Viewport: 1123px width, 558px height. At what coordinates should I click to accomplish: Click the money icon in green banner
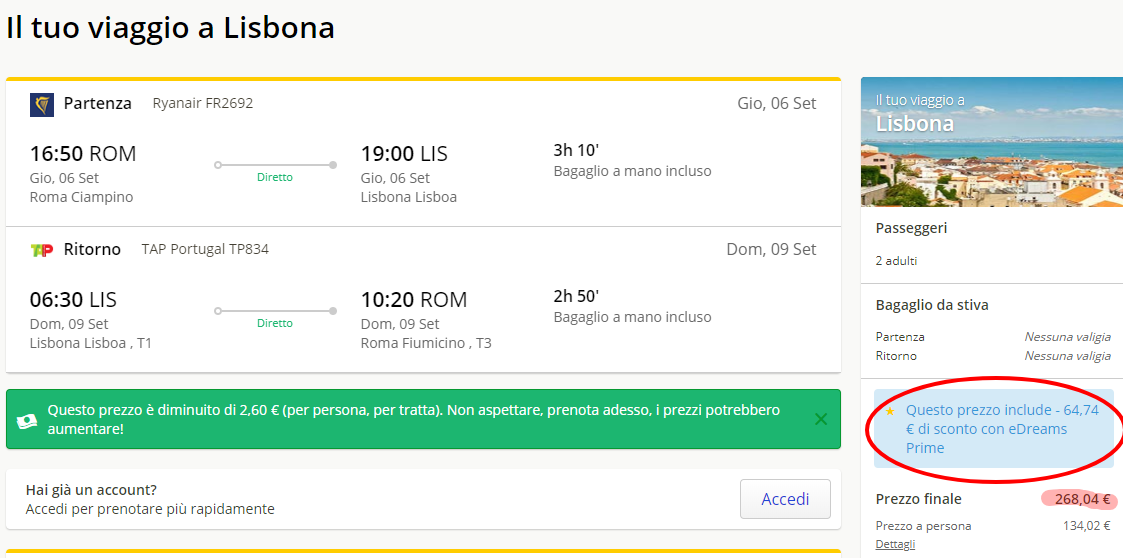click(x=27, y=420)
